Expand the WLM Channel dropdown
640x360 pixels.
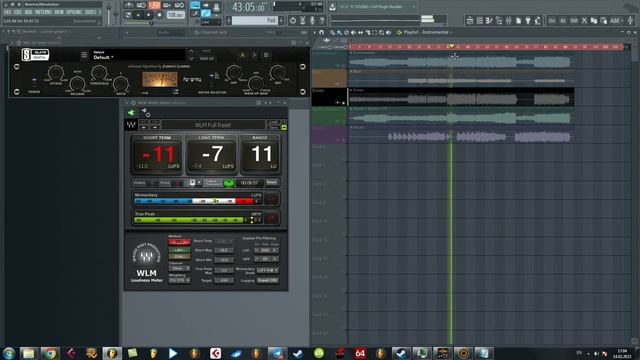click(x=180, y=269)
